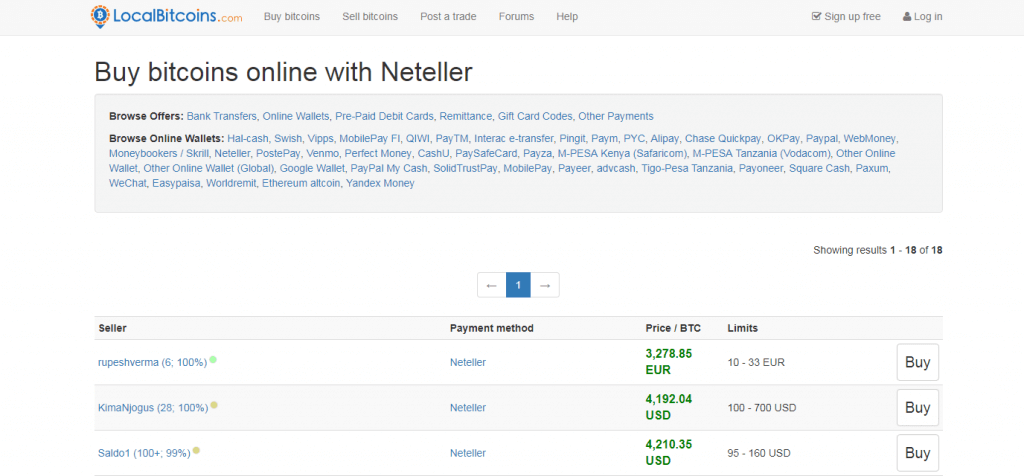Select M-PESA Tanzania (Vodacom) link
Viewport: 1024px width, 476px height.
761,153
